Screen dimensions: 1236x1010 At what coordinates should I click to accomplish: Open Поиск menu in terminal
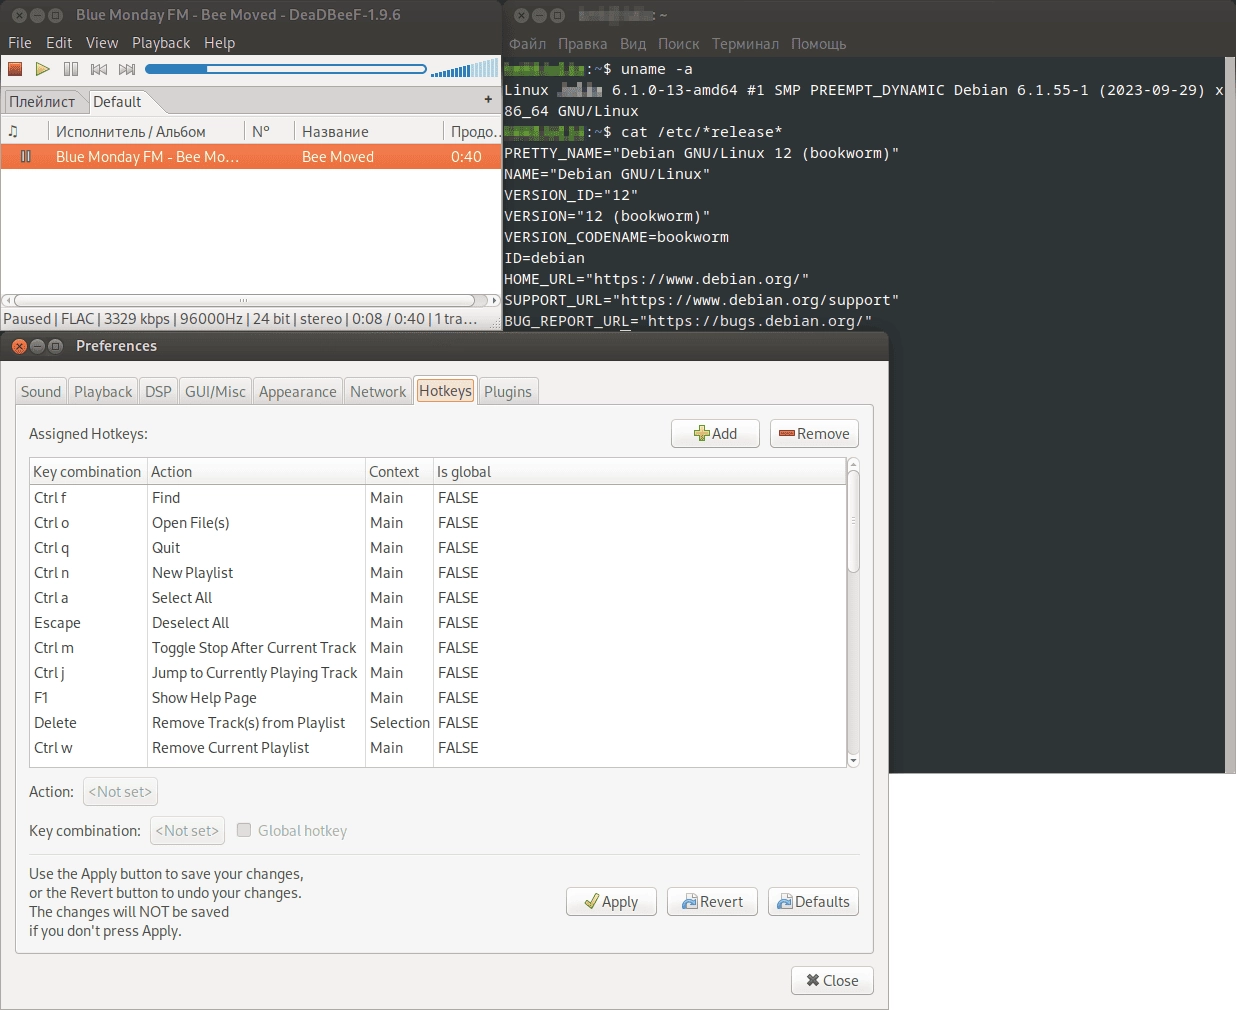point(679,44)
